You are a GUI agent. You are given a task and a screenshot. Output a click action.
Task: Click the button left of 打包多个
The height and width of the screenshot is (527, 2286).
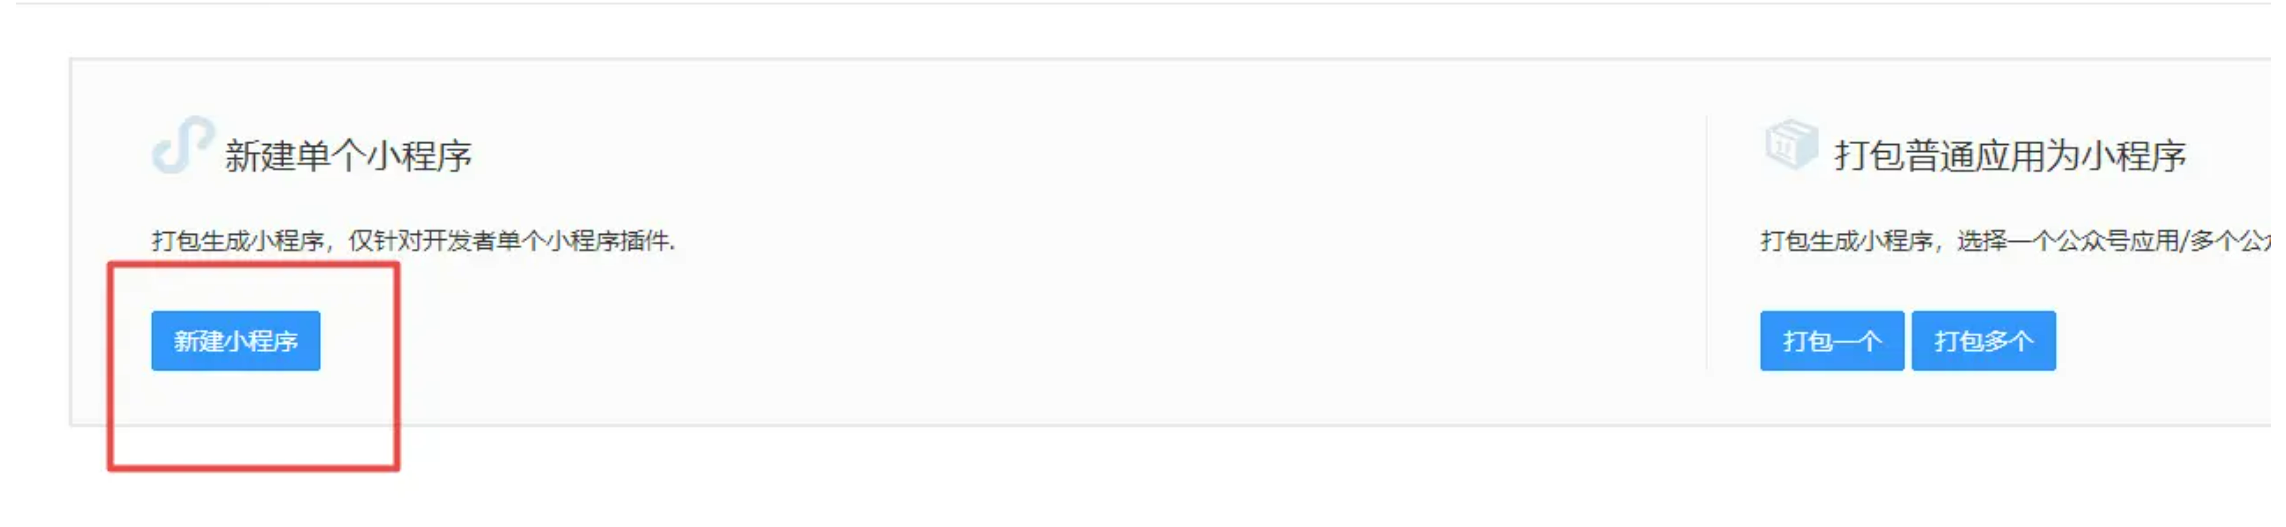pyautogui.click(x=1832, y=341)
